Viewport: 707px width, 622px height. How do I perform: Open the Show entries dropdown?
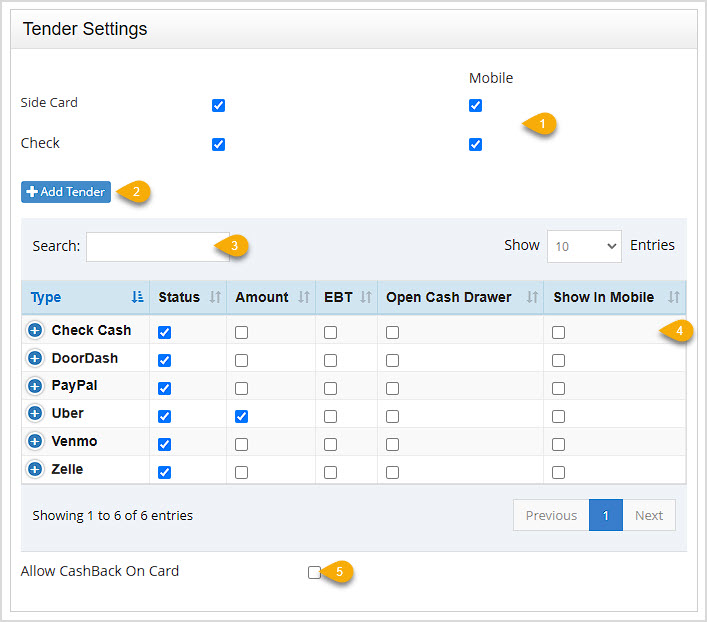[x=584, y=246]
